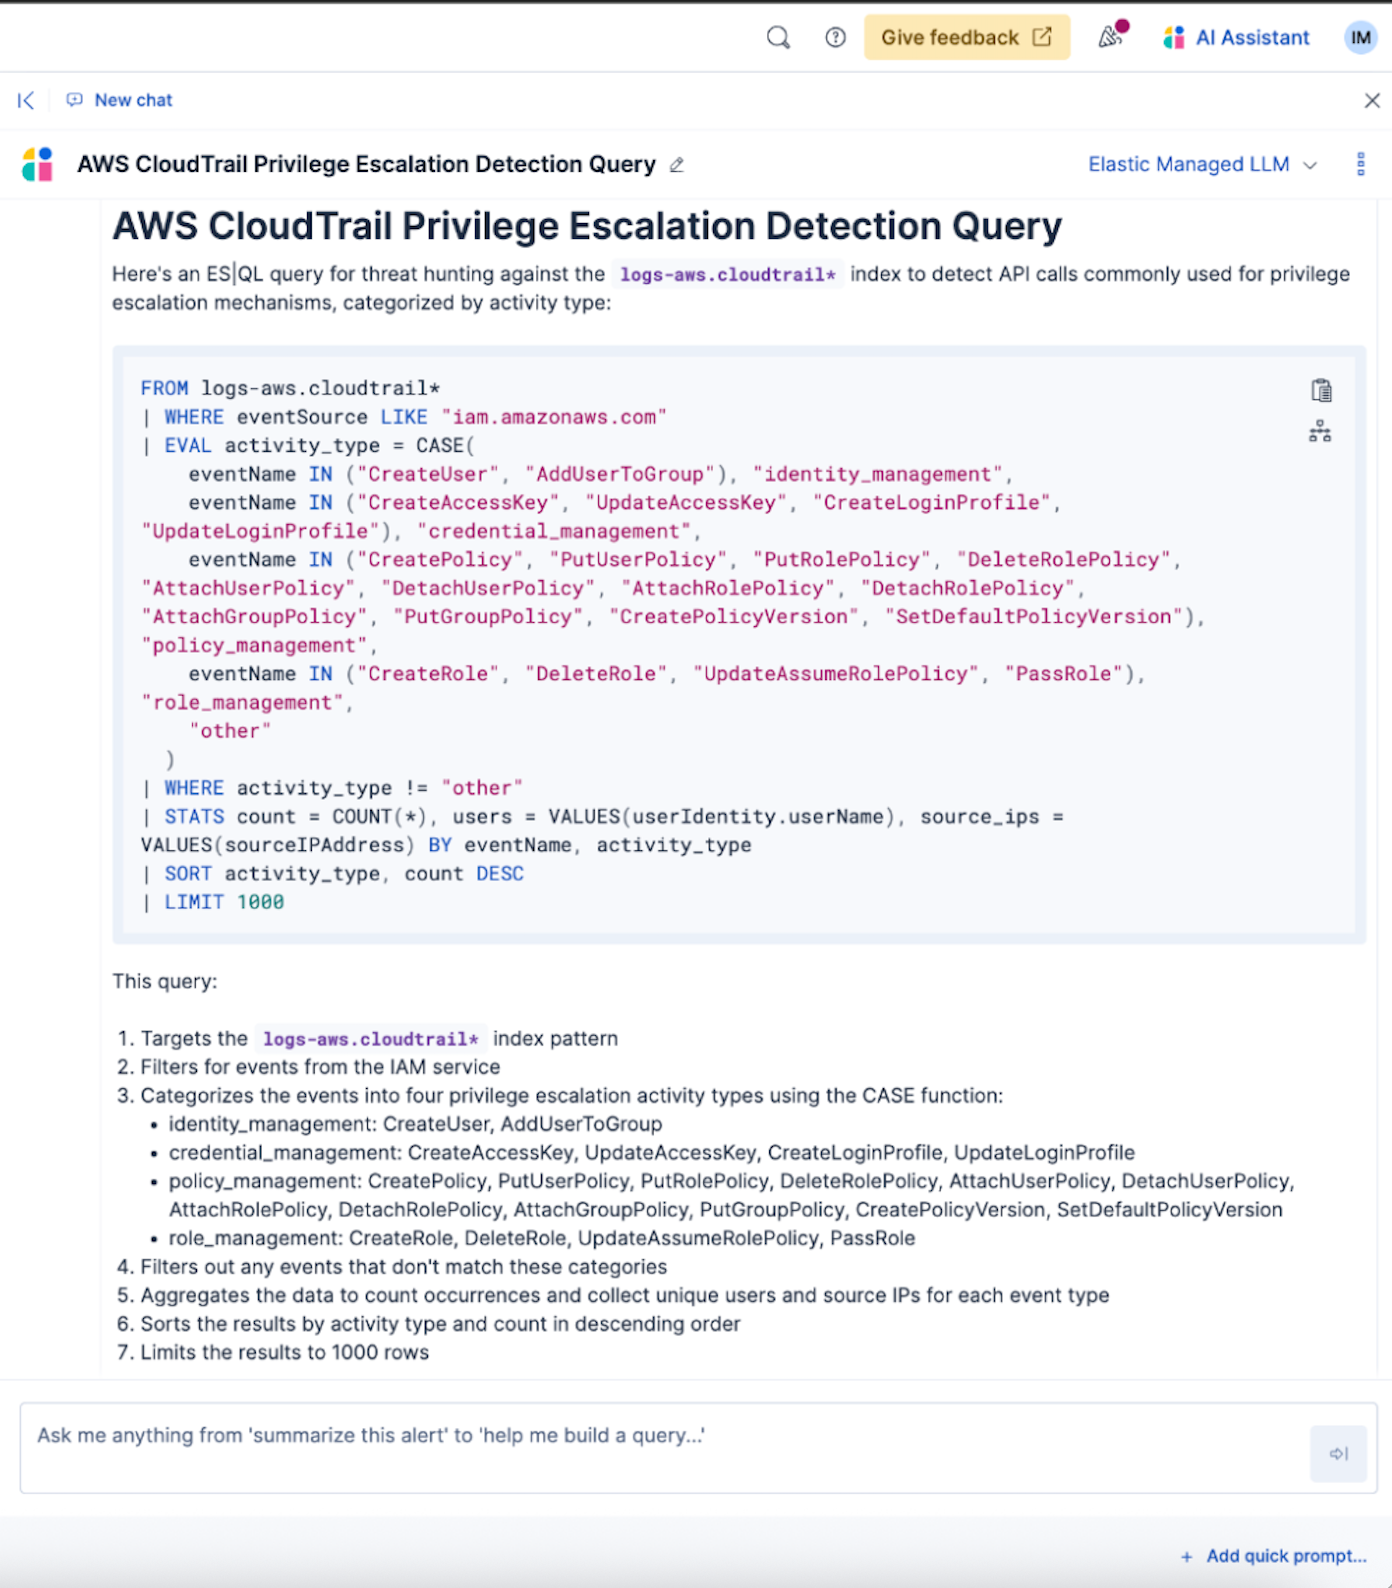
Task: Click the Give feedback button
Action: (x=966, y=38)
